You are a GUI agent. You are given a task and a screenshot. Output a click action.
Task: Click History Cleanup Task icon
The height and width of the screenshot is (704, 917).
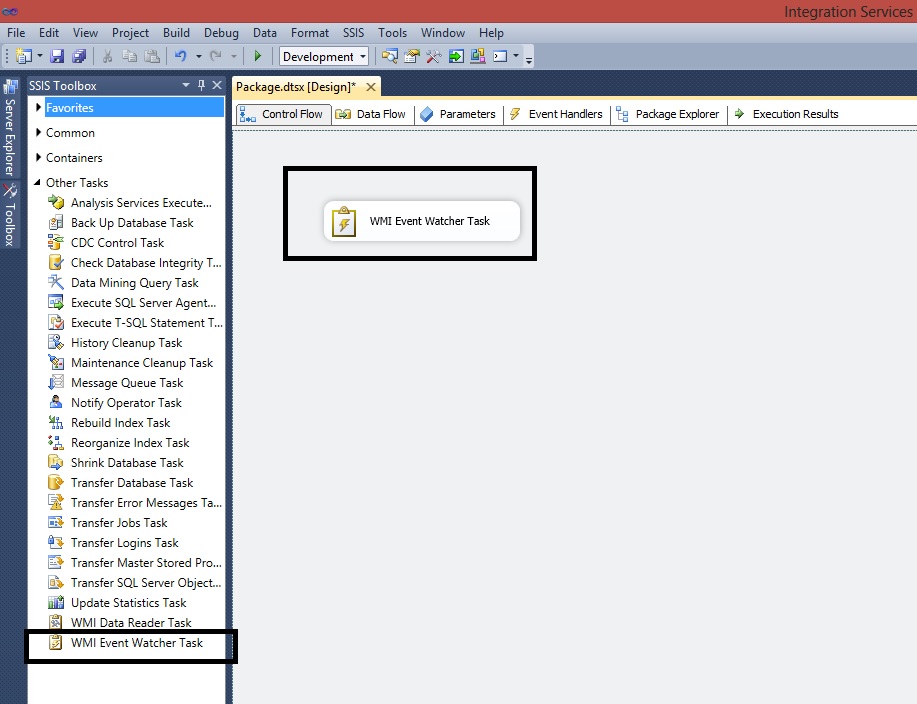click(56, 343)
